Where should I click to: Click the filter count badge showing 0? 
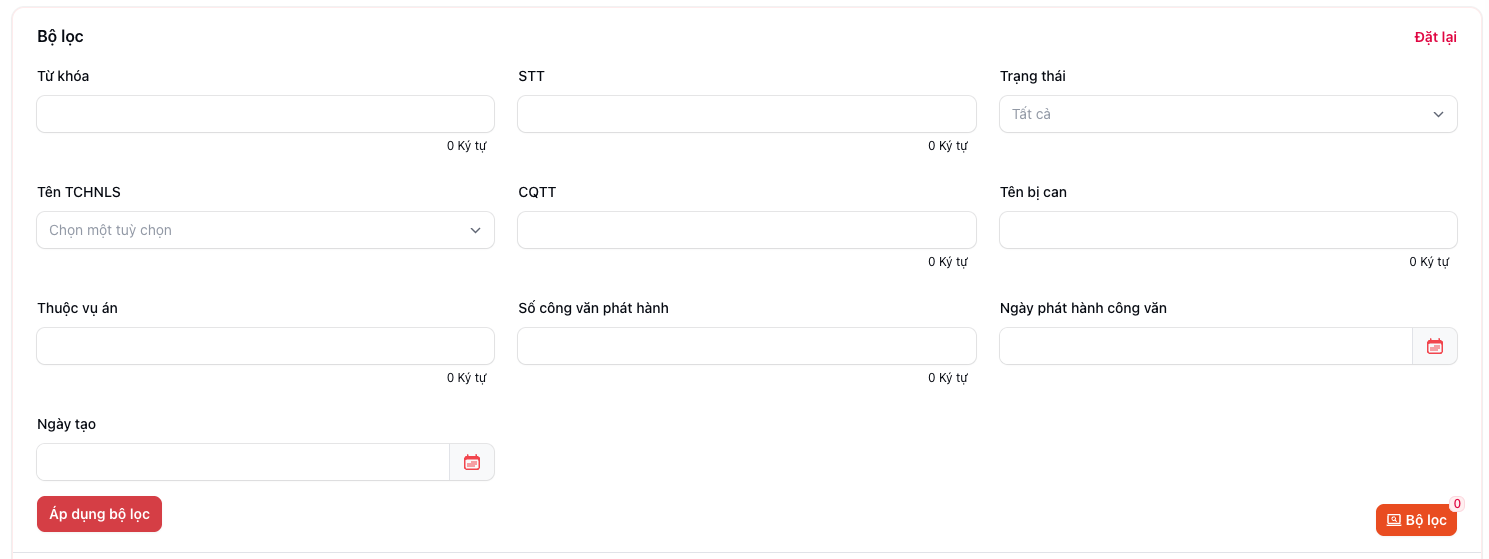(1457, 504)
